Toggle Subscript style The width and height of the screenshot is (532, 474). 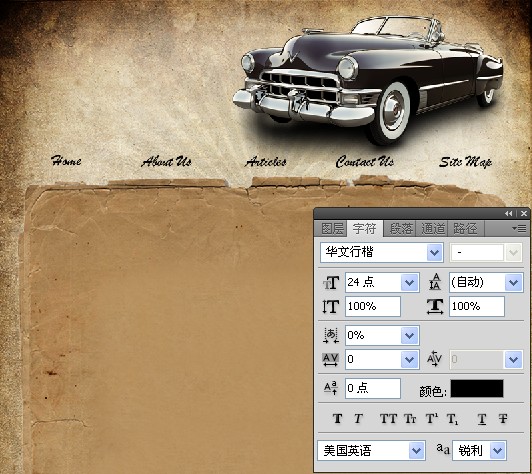point(453,419)
